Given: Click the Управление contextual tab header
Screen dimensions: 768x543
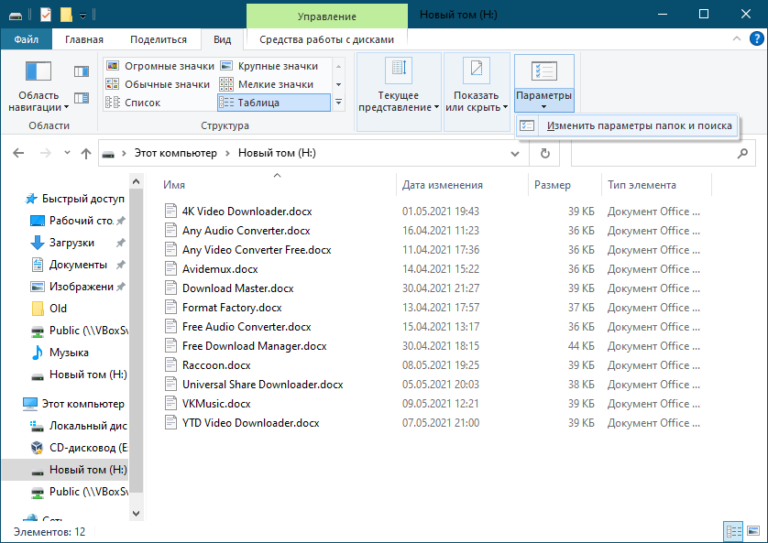Looking at the screenshot, I should [327, 16].
